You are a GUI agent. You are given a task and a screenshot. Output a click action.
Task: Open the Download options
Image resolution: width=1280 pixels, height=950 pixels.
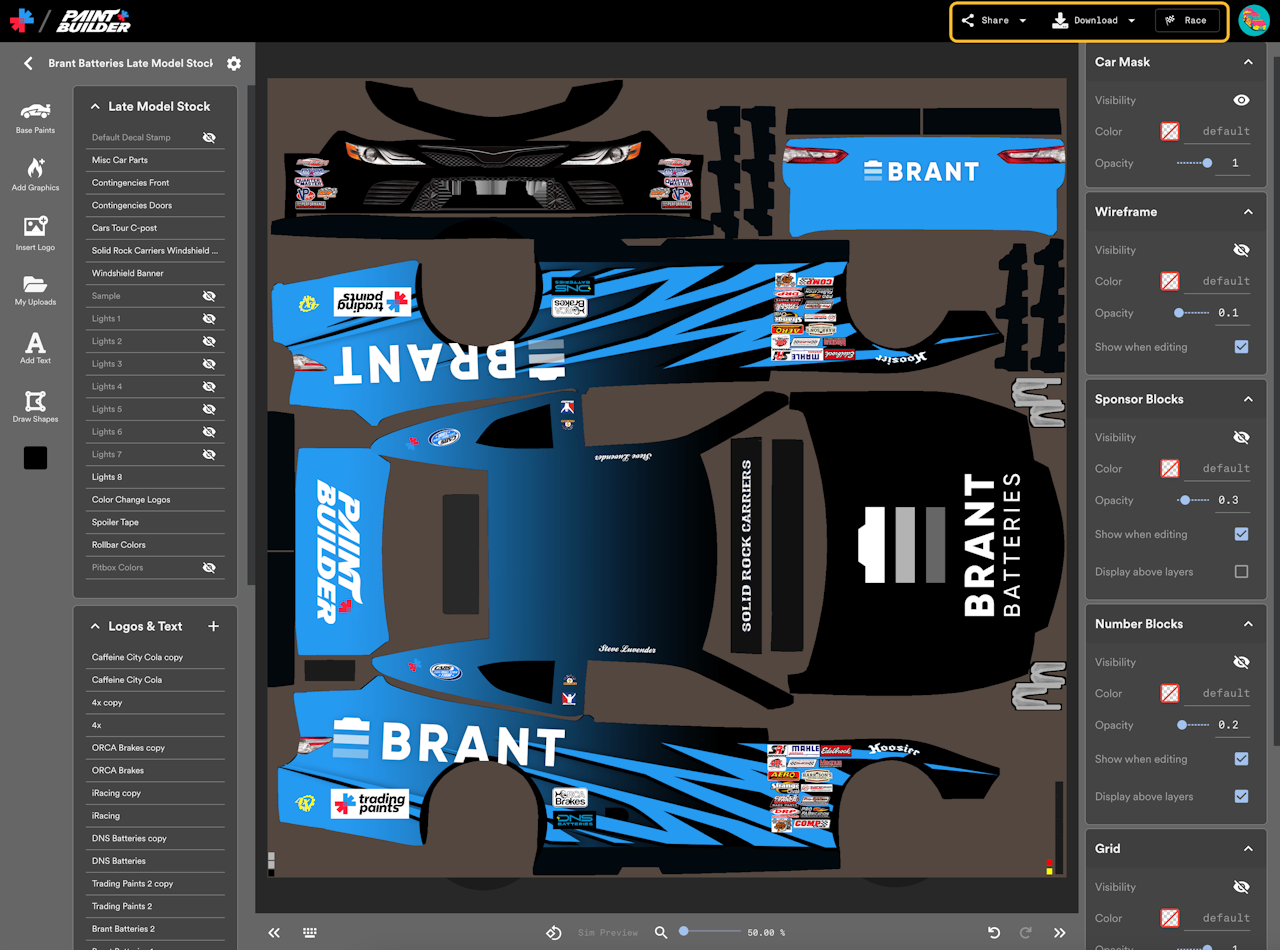click(1095, 20)
